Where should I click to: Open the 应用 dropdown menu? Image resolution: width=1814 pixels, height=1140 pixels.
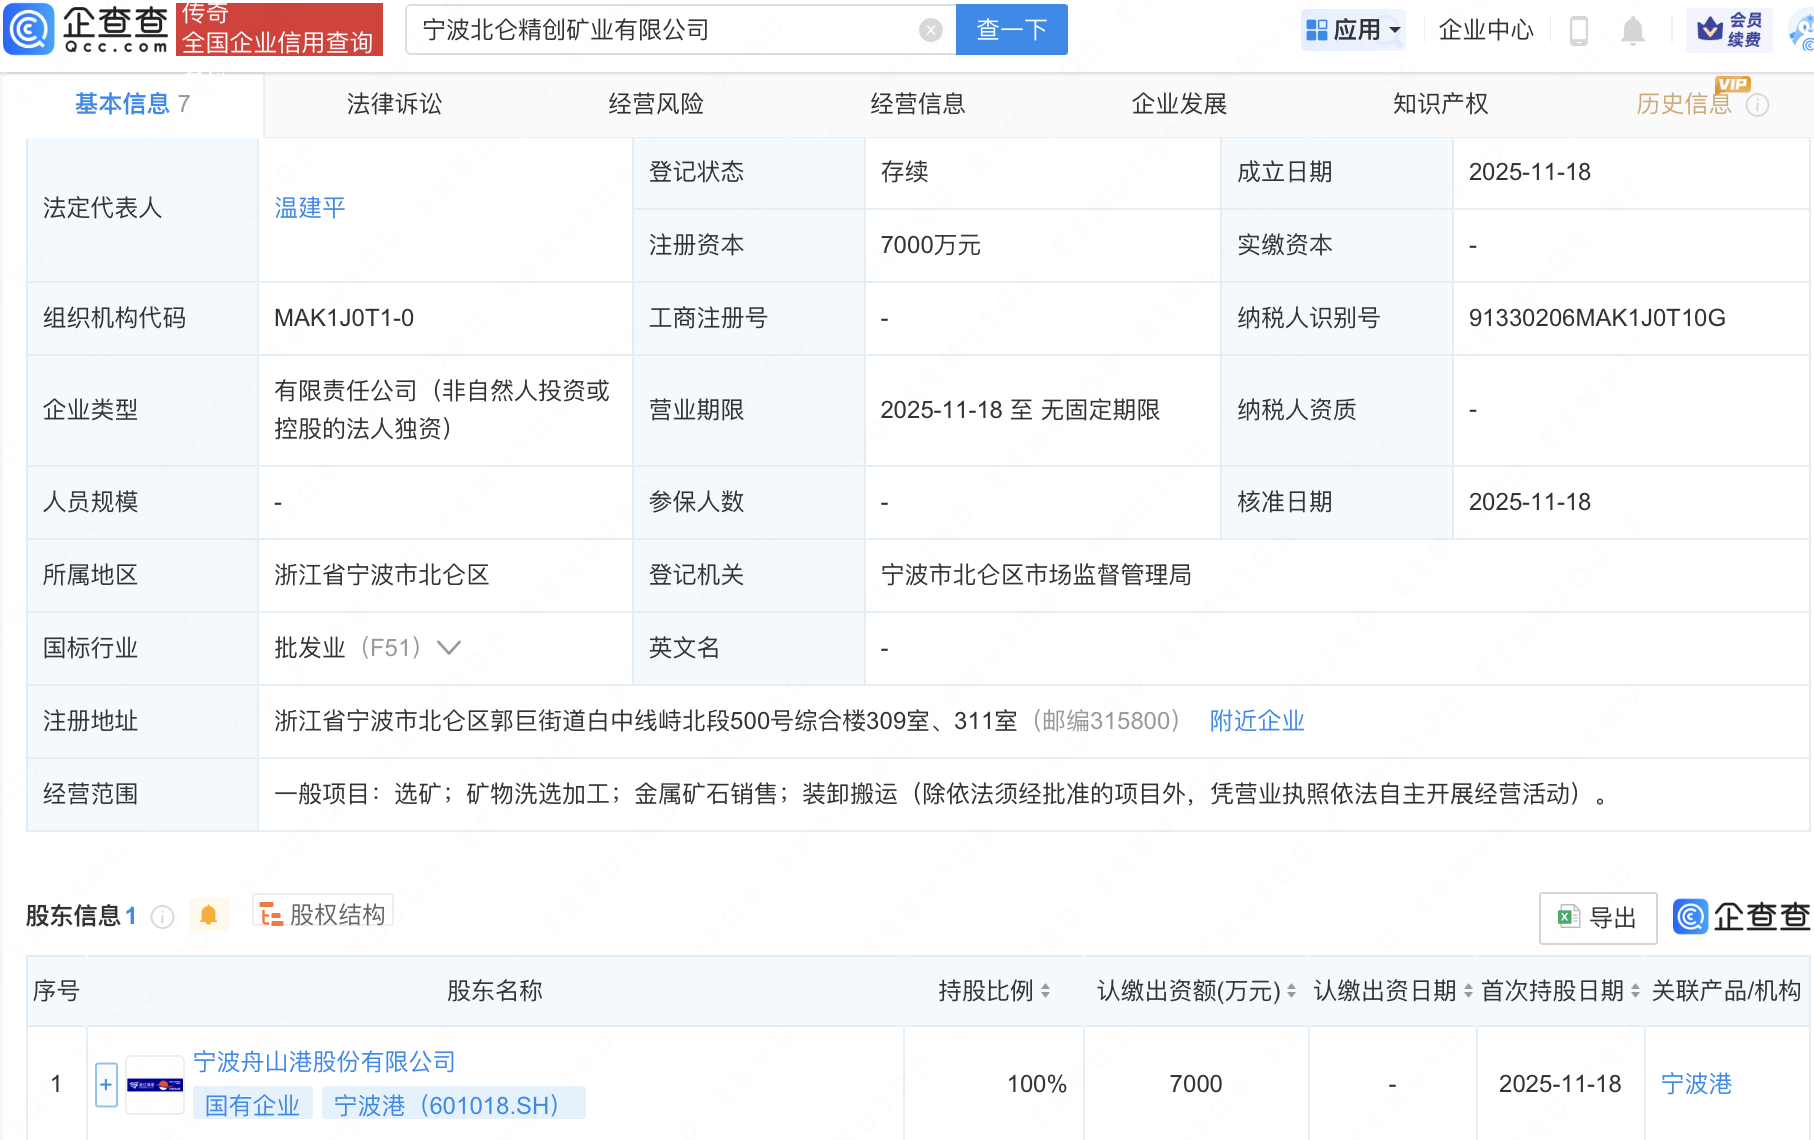coord(1353,30)
